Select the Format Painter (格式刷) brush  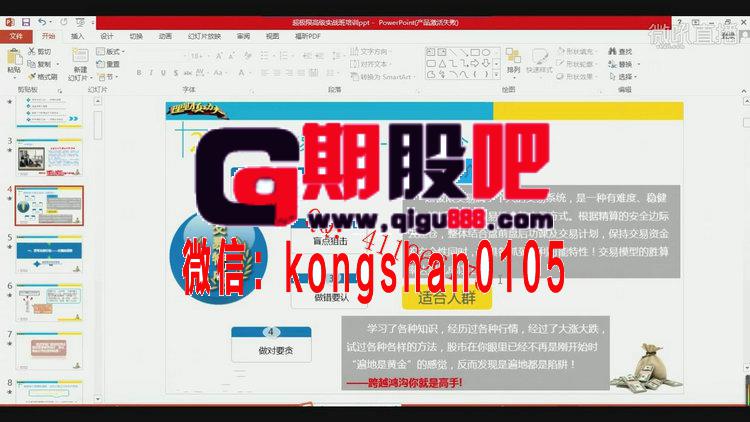tap(32, 76)
